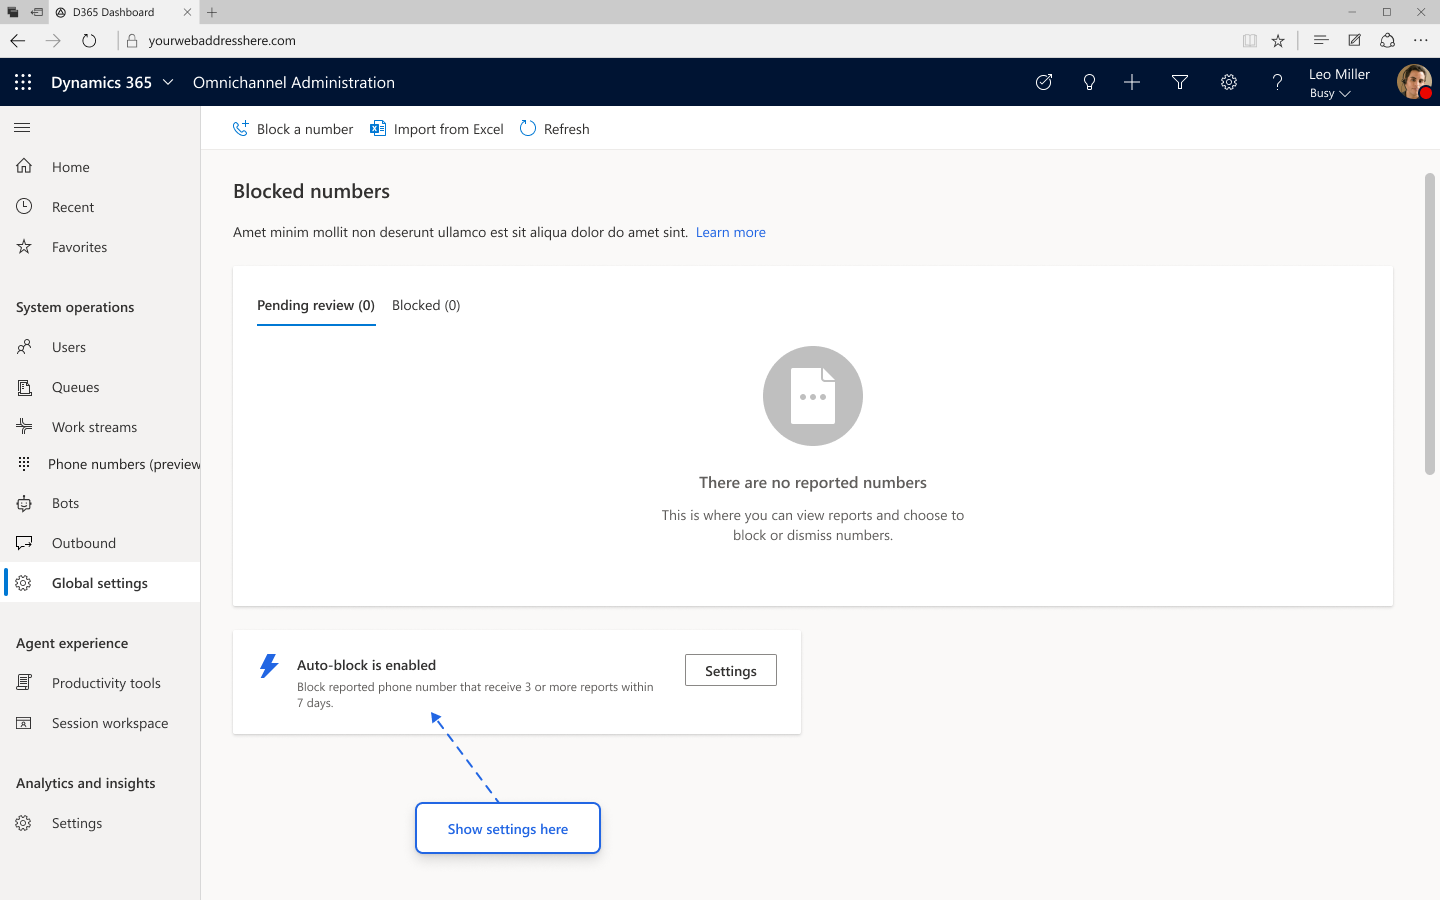1440x900 pixels.
Task: Click the browser Back arrow
Action: pos(17,41)
